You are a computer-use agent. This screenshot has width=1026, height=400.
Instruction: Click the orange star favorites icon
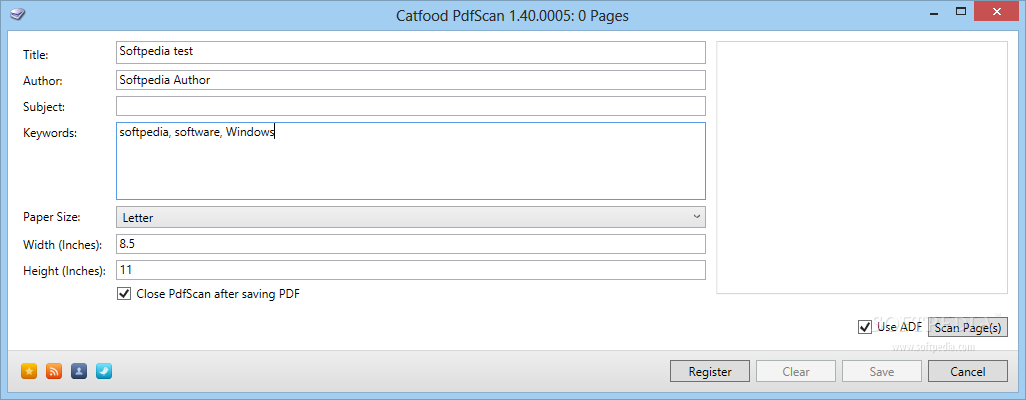coord(29,371)
